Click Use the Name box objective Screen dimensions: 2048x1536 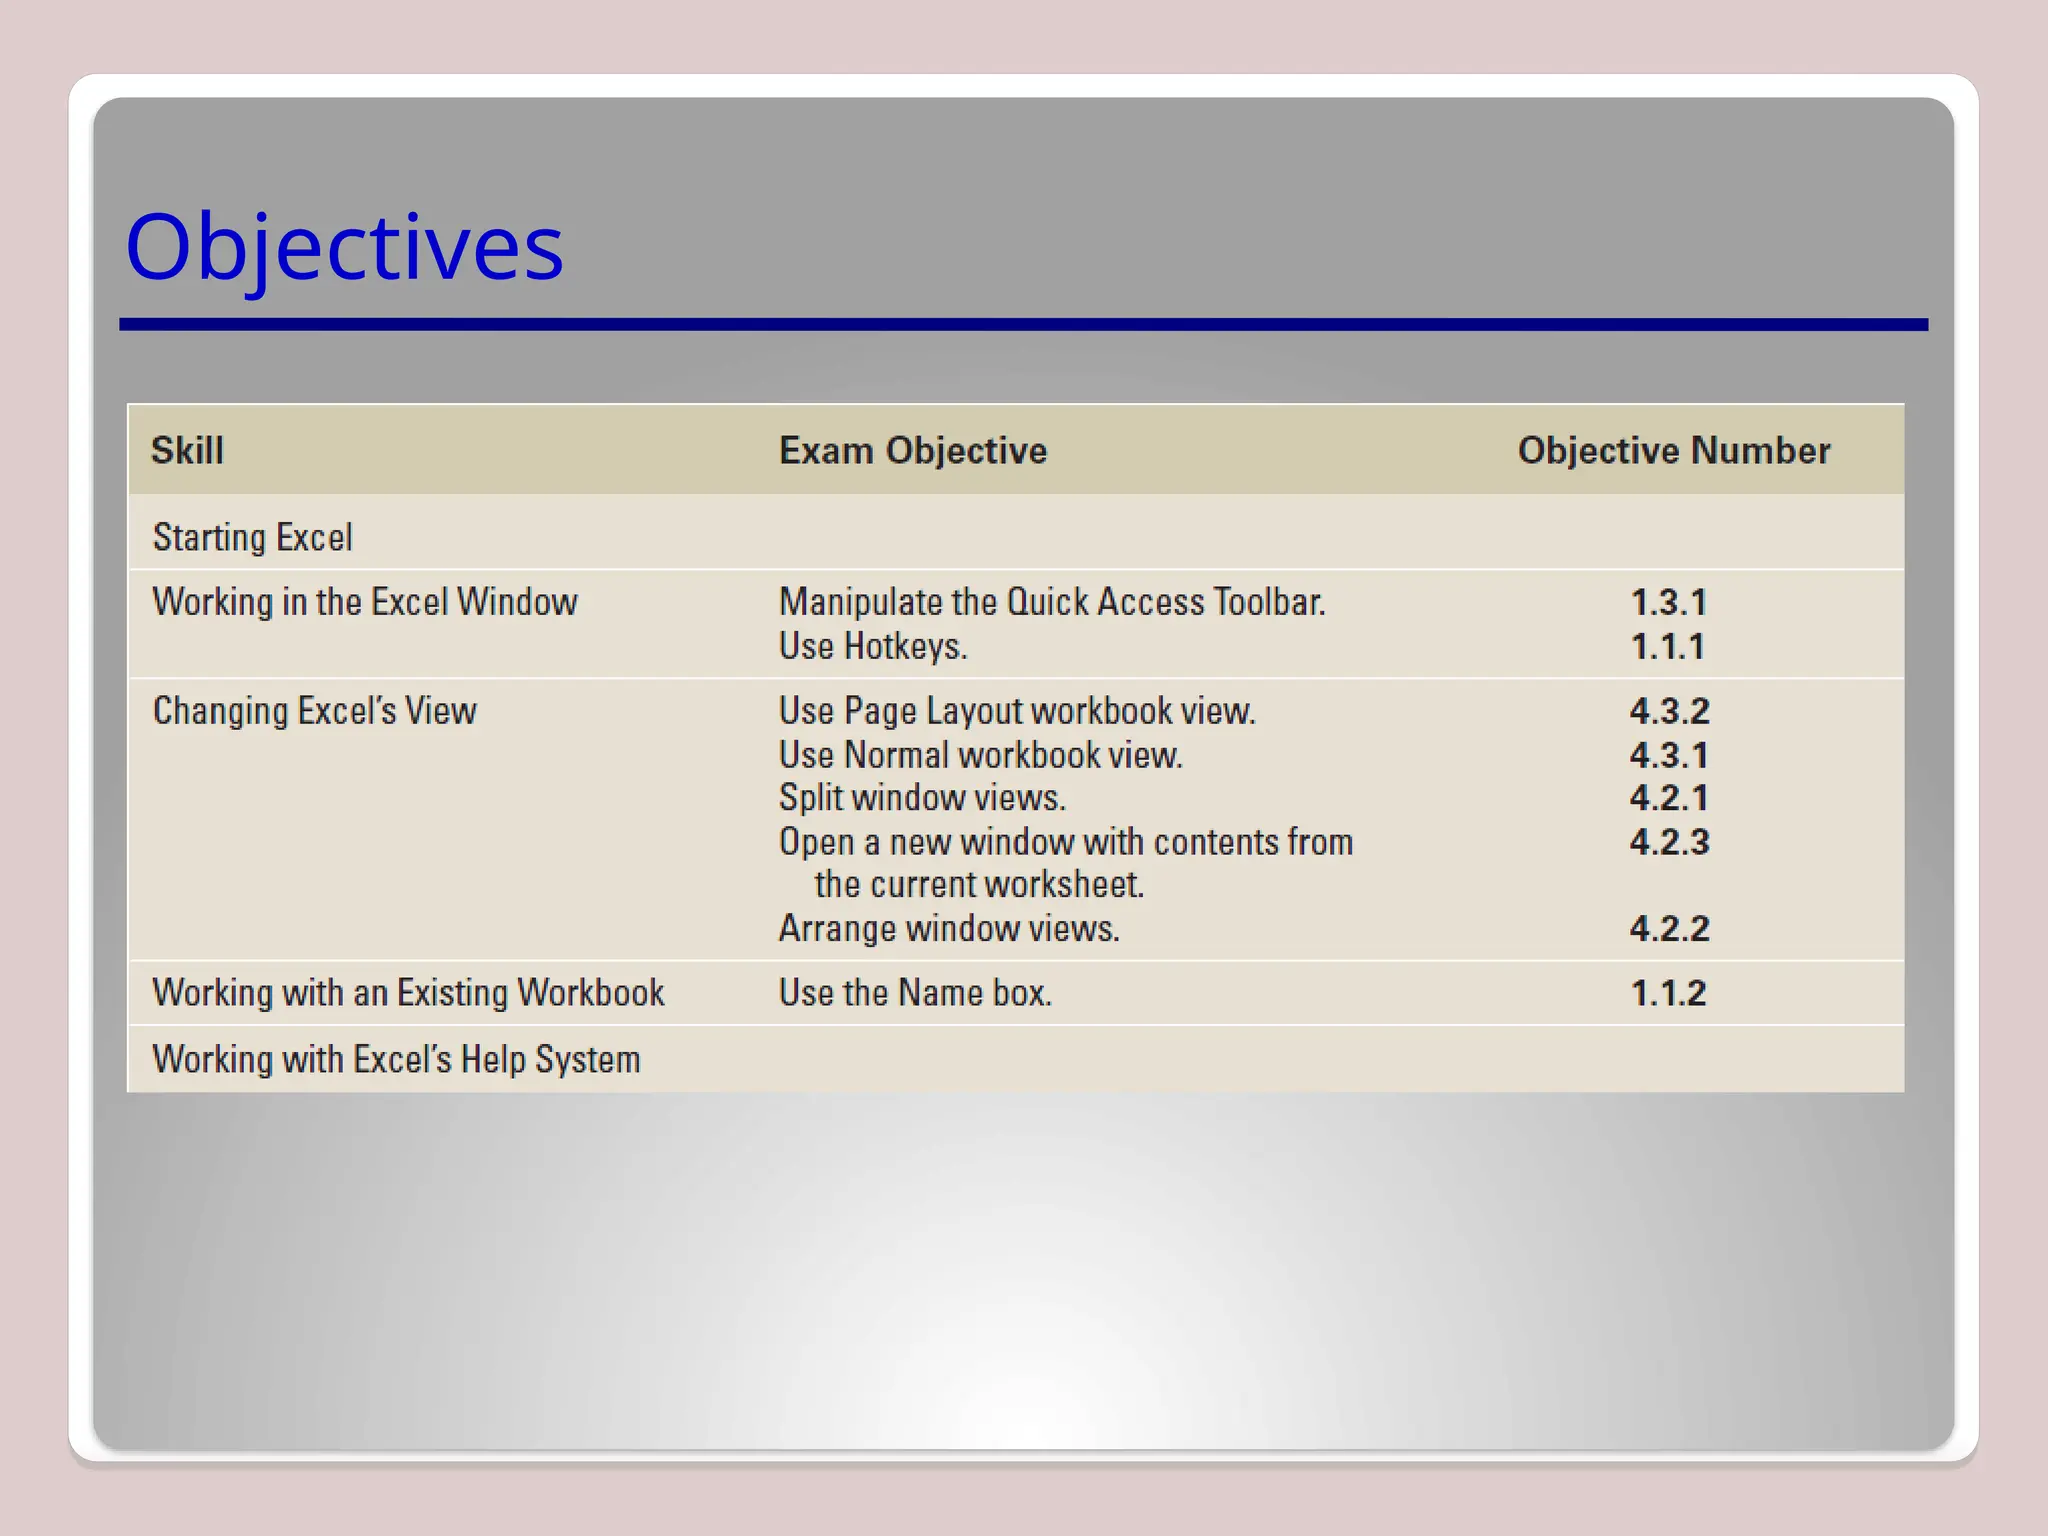click(915, 993)
